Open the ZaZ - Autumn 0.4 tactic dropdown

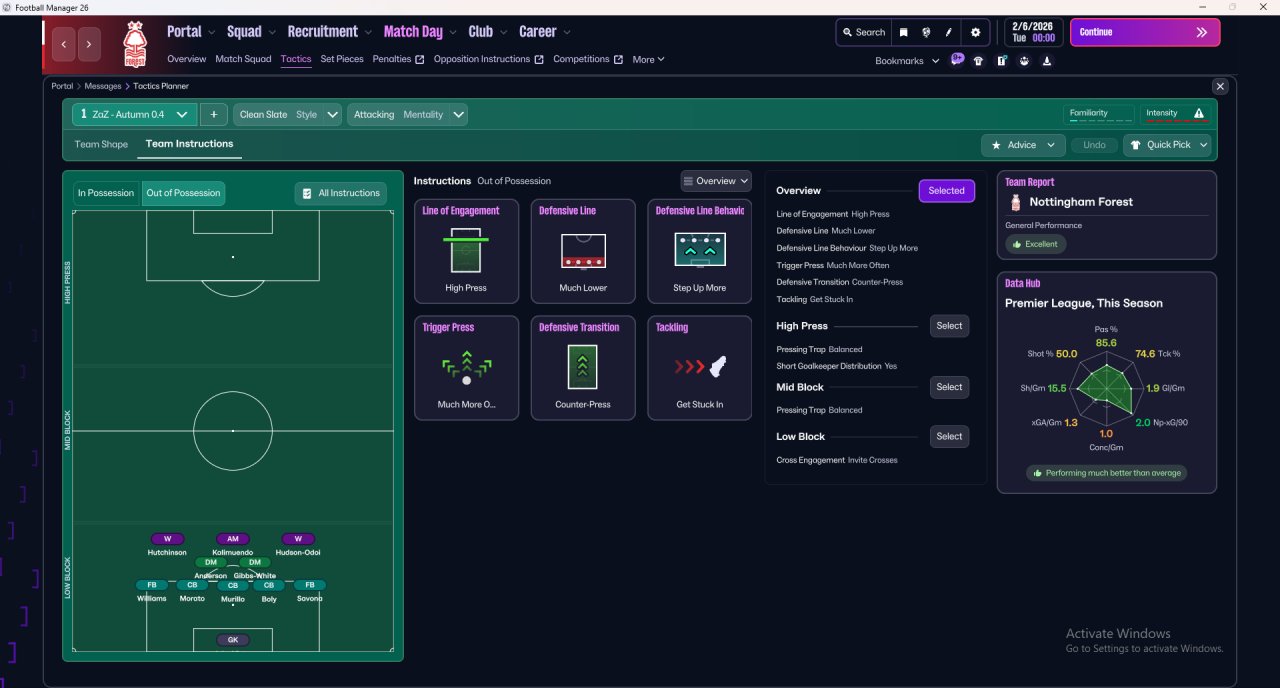pyautogui.click(x=135, y=114)
